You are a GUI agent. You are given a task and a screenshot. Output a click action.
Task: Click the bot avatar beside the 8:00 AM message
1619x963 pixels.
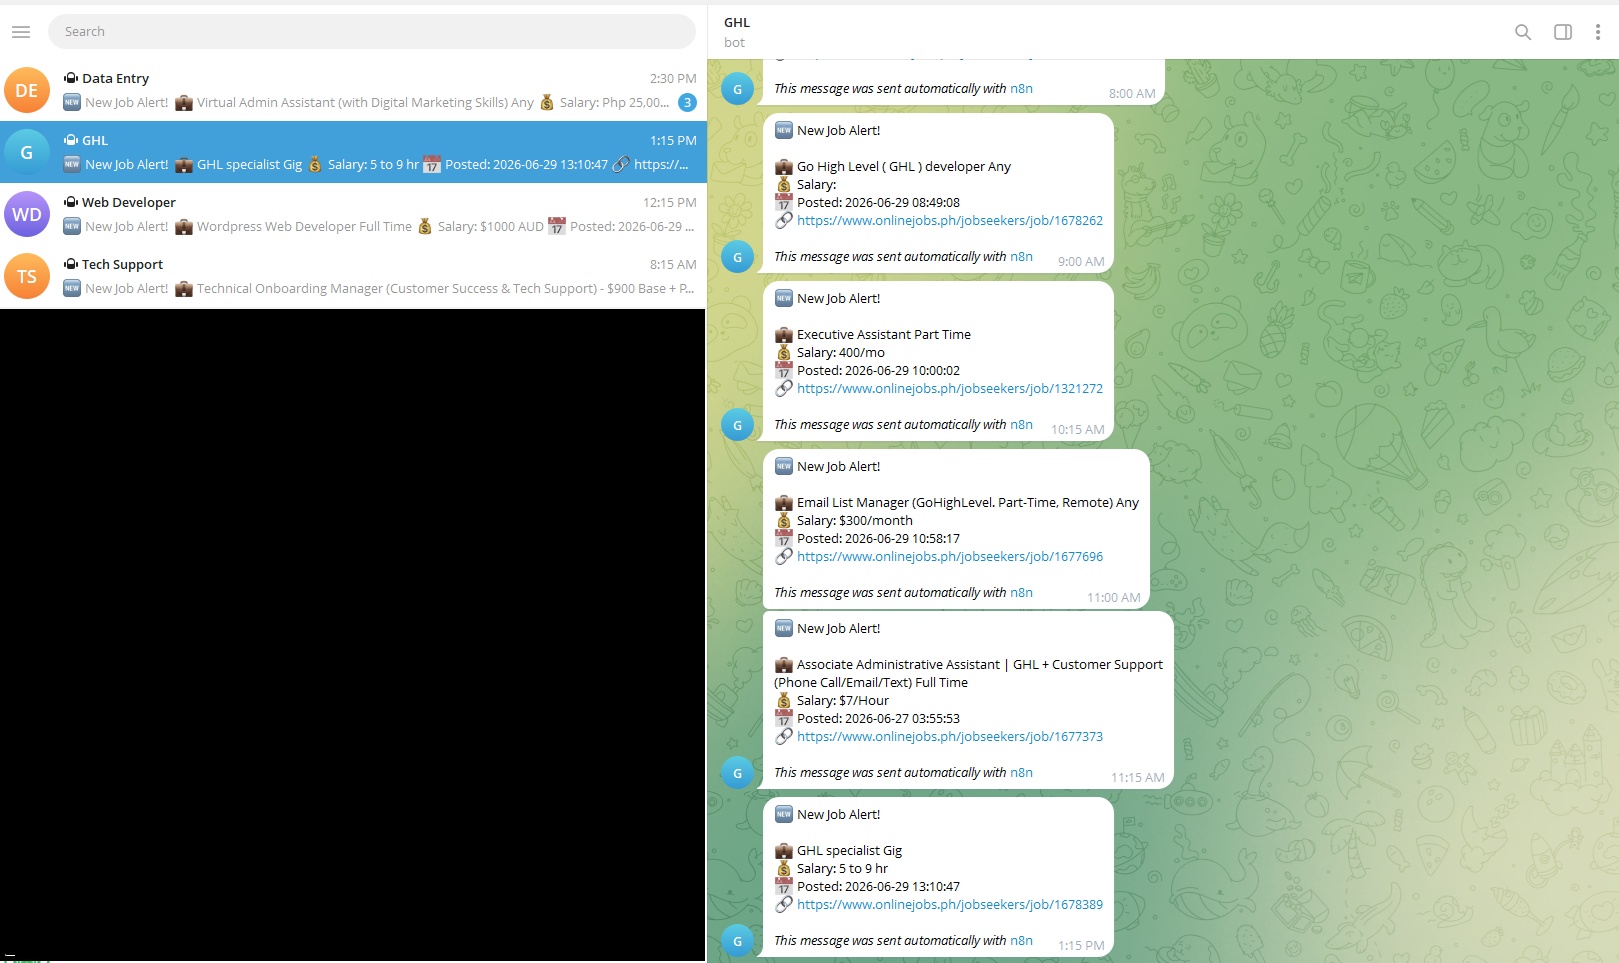(x=737, y=88)
